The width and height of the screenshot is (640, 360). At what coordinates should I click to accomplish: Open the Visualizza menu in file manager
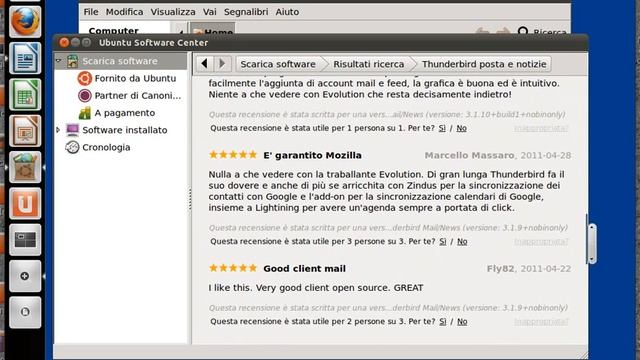coord(173,12)
